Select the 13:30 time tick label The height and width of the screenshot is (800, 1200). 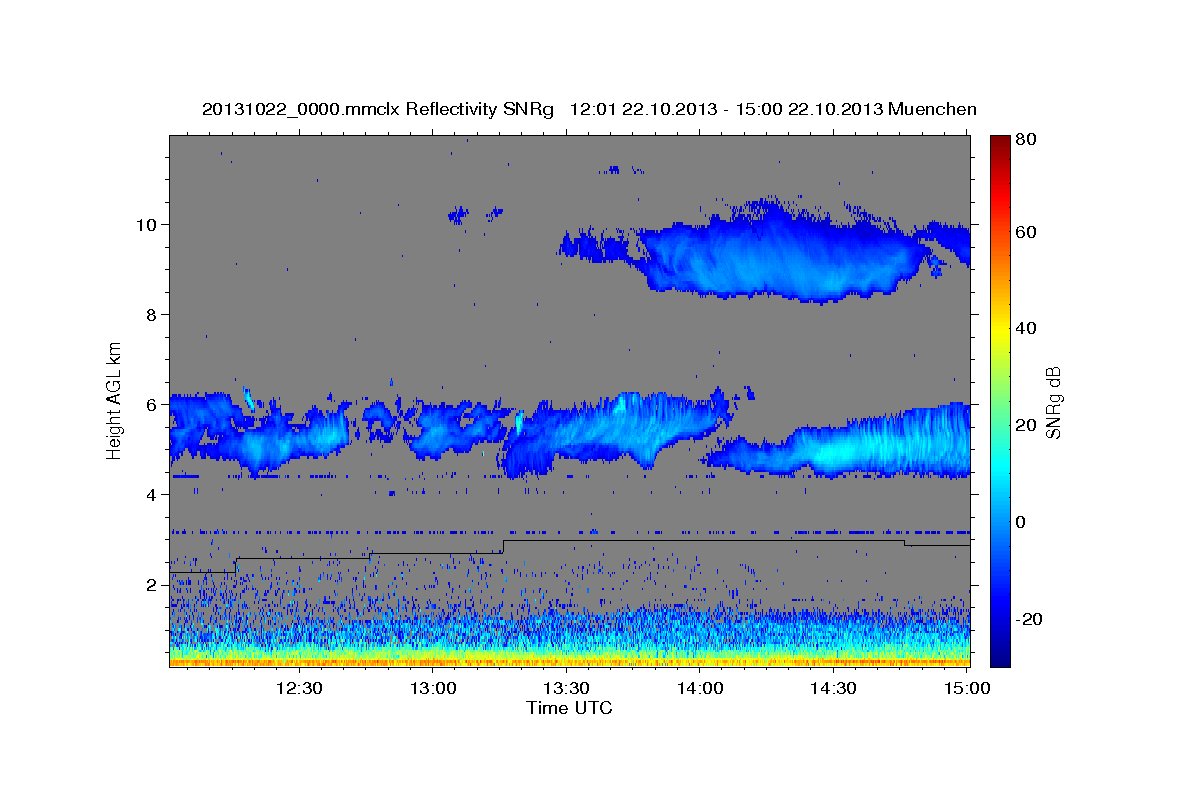(566, 688)
